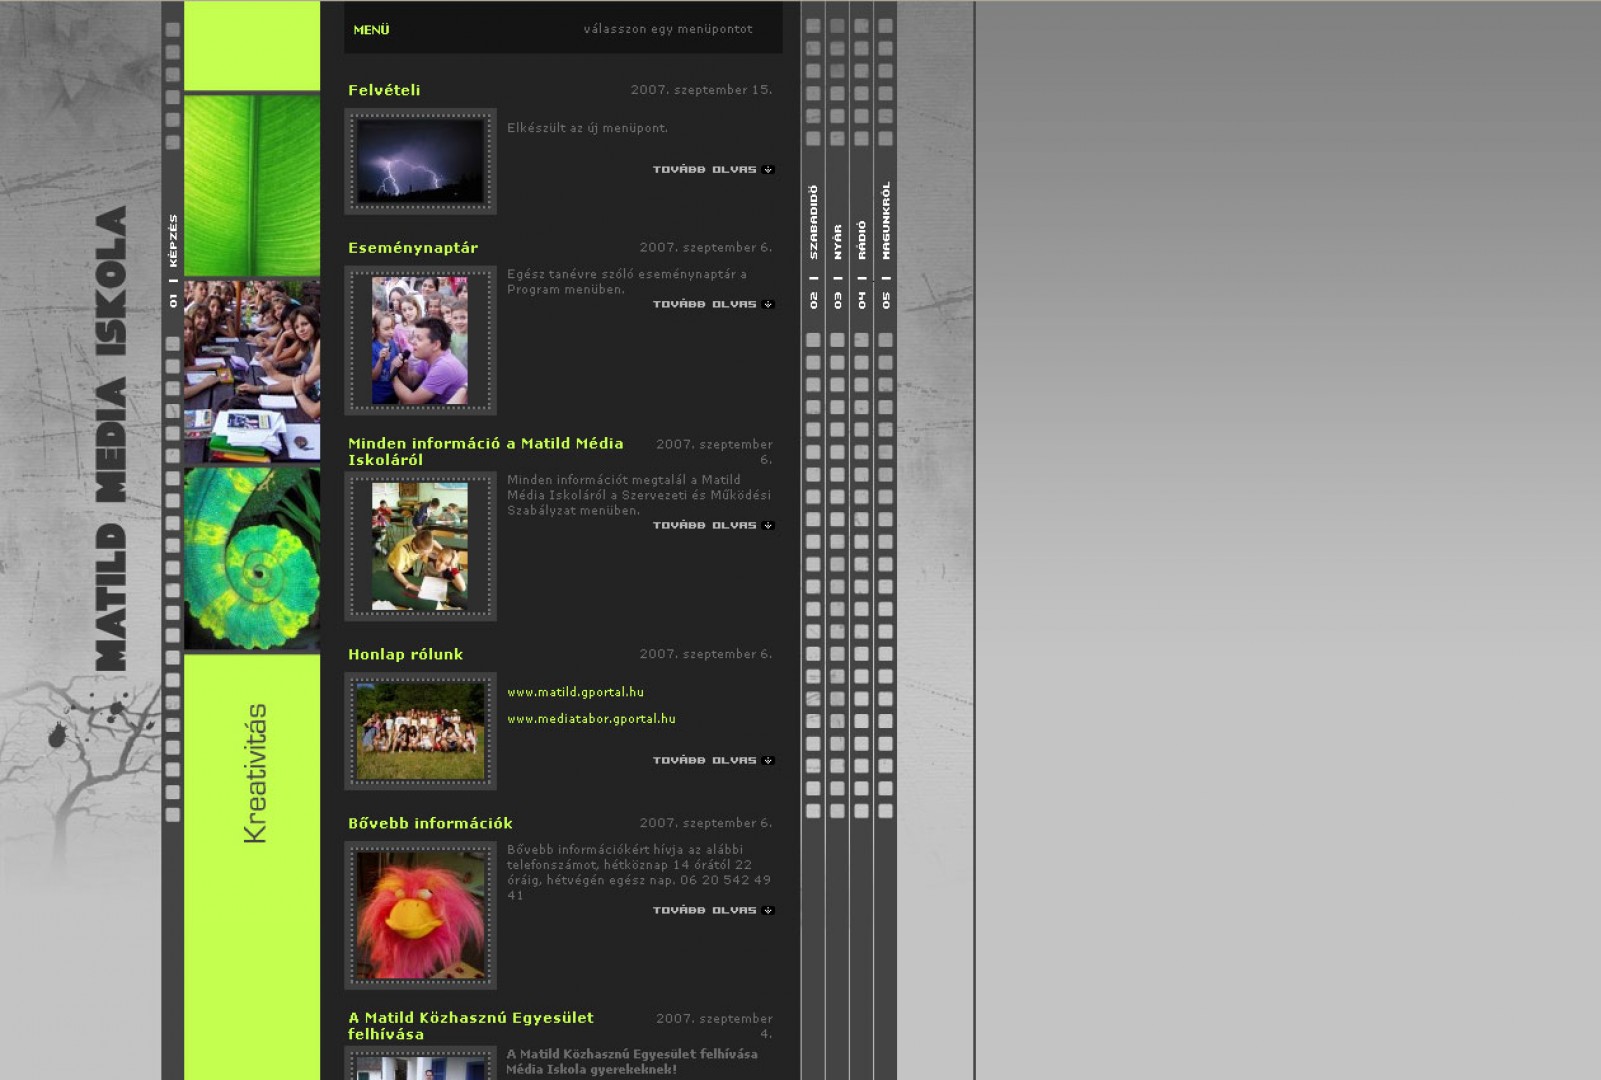Click the pink puppet bird thumbnail
1601x1080 pixels.
(420, 915)
